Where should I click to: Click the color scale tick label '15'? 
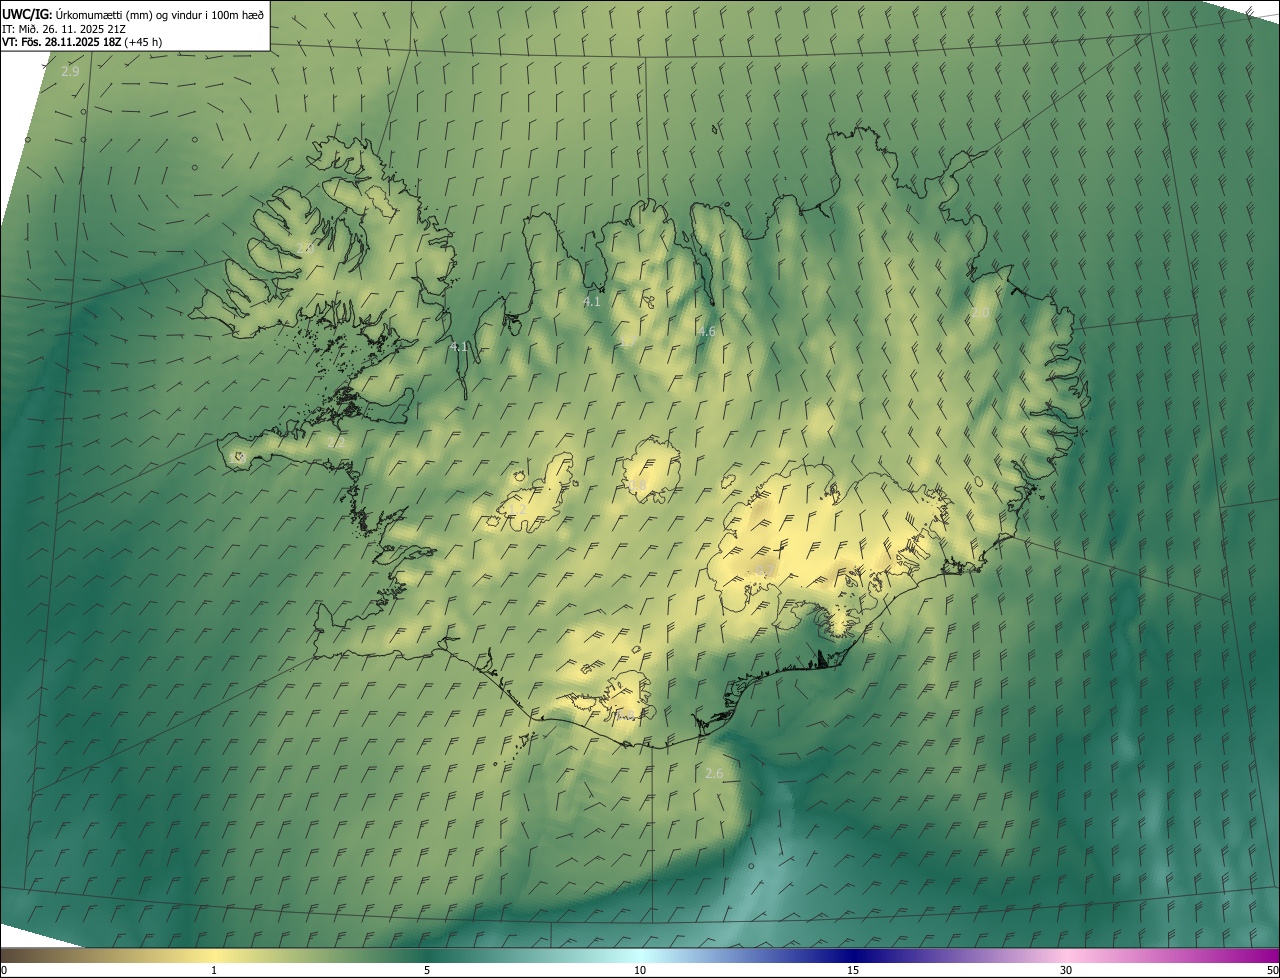853,970
